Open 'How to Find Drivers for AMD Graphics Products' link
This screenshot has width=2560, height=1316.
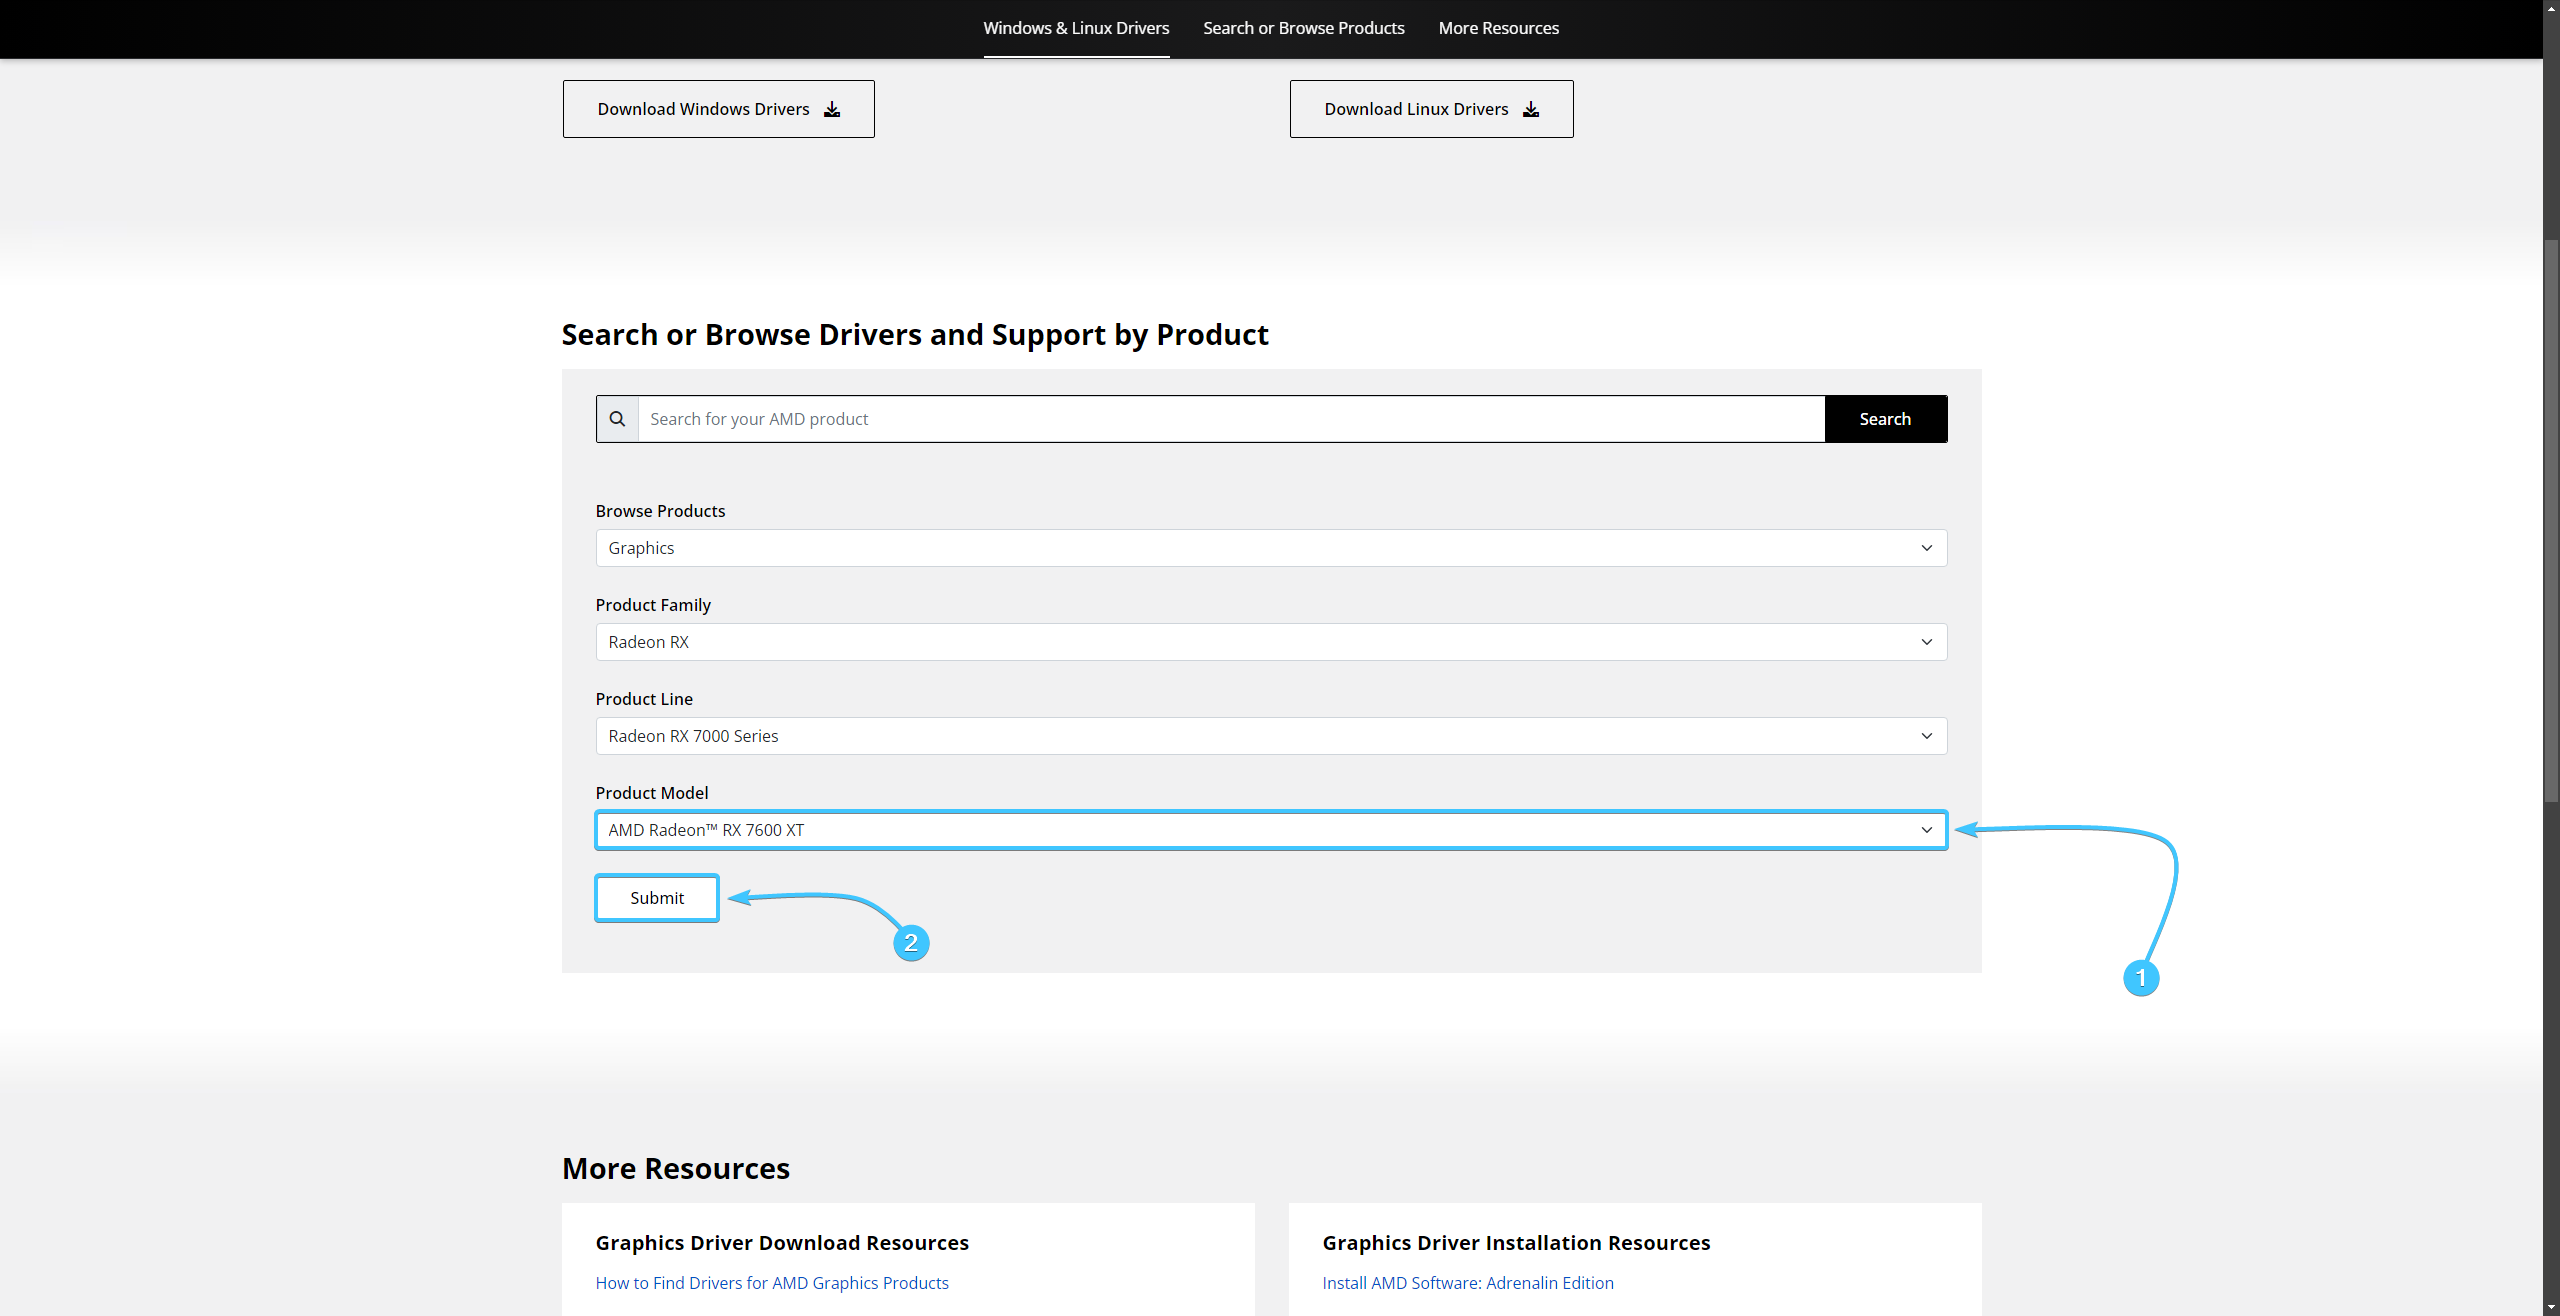(x=772, y=1283)
